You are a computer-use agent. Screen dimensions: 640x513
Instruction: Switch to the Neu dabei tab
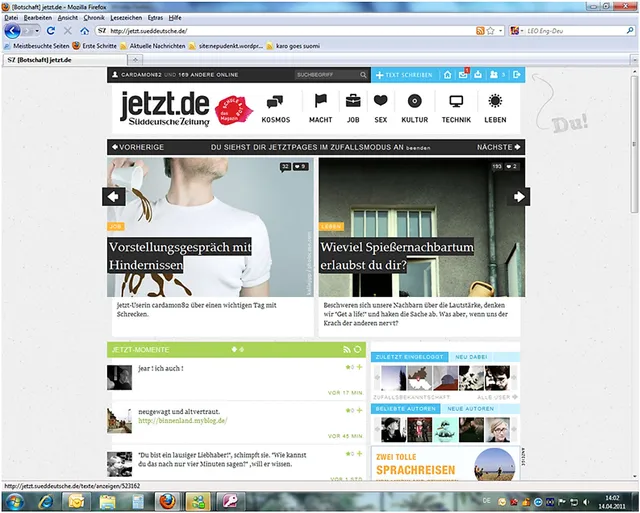pos(471,357)
